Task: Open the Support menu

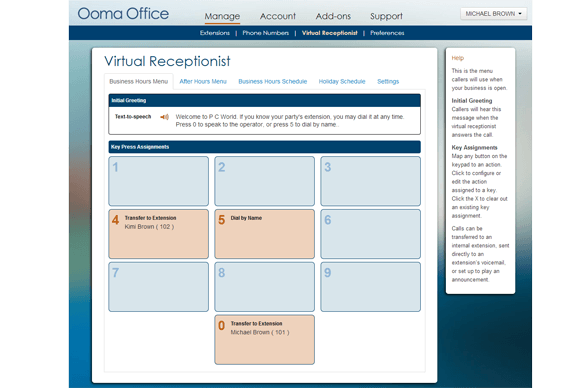Action: click(386, 16)
